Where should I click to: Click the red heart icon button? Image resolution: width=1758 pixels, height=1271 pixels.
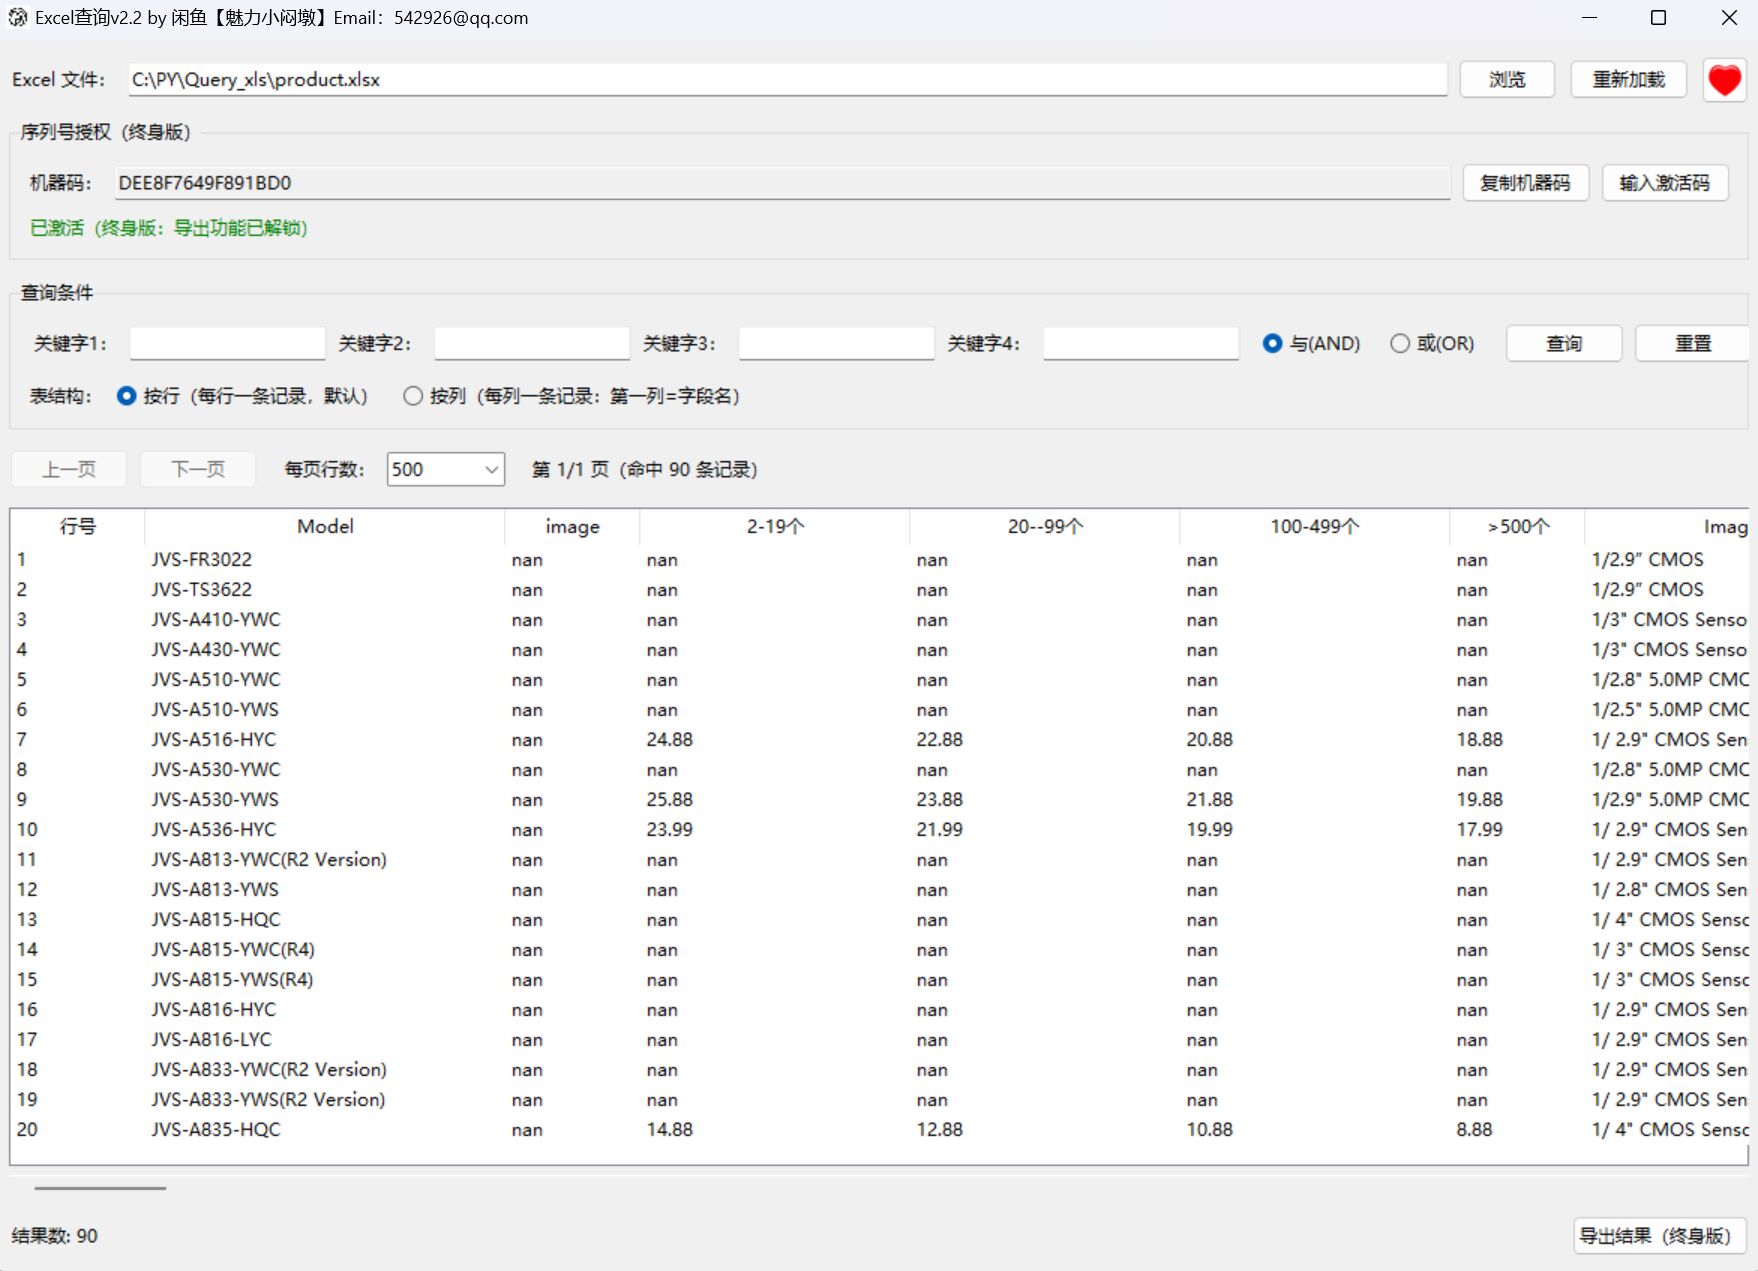(x=1724, y=80)
